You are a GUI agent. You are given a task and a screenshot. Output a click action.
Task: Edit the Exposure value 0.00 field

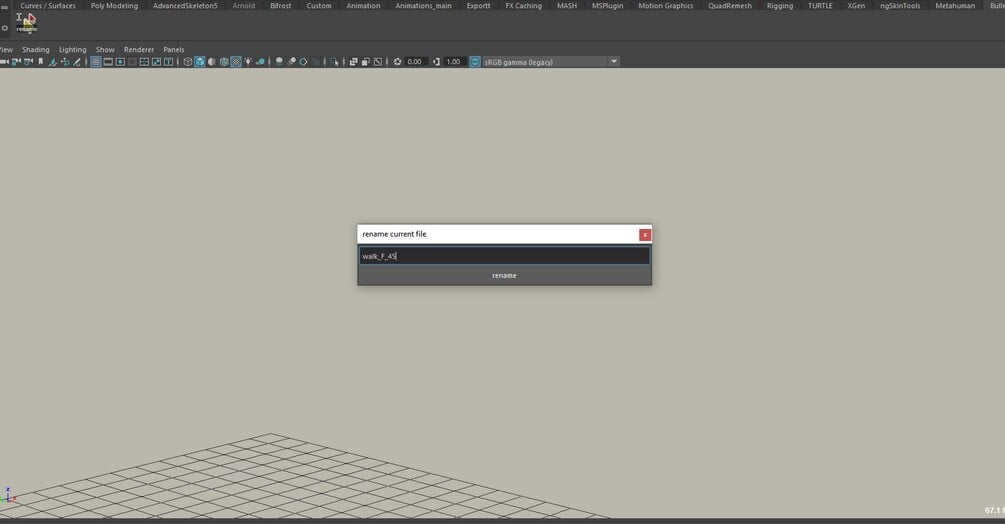[x=416, y=61]
